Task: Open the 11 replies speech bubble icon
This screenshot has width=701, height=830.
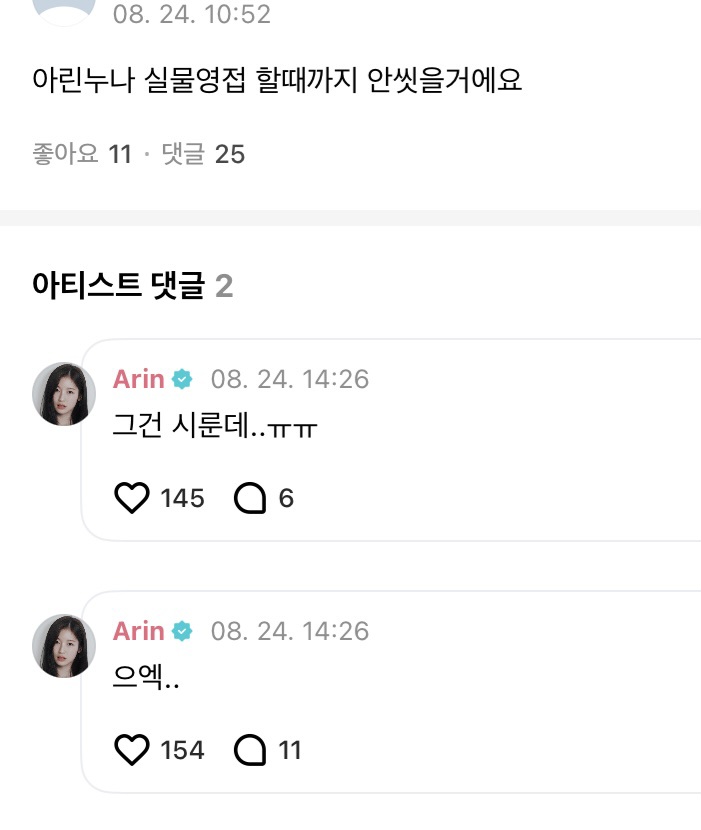Action: pos(249,750)
